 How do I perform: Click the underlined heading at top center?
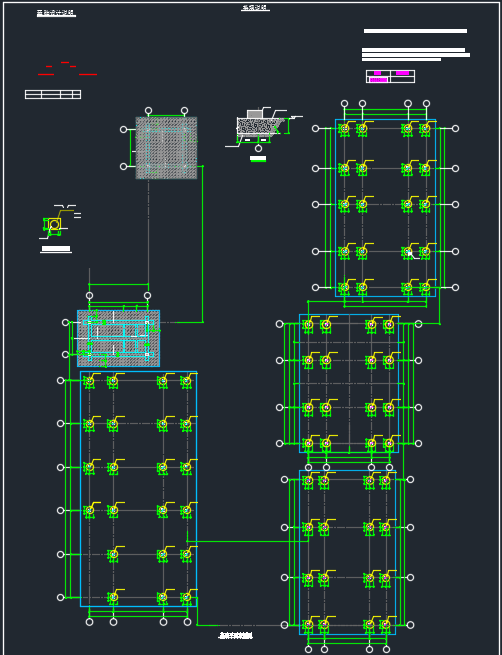[255, 8]
